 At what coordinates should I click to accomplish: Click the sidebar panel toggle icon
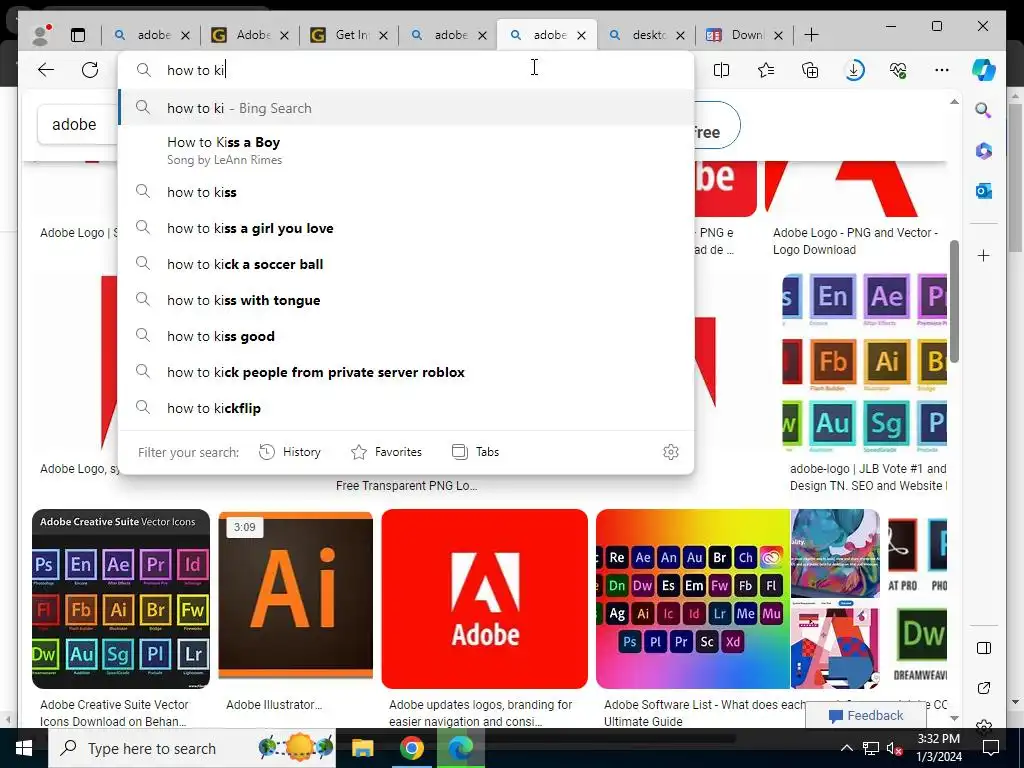(984, 648)
